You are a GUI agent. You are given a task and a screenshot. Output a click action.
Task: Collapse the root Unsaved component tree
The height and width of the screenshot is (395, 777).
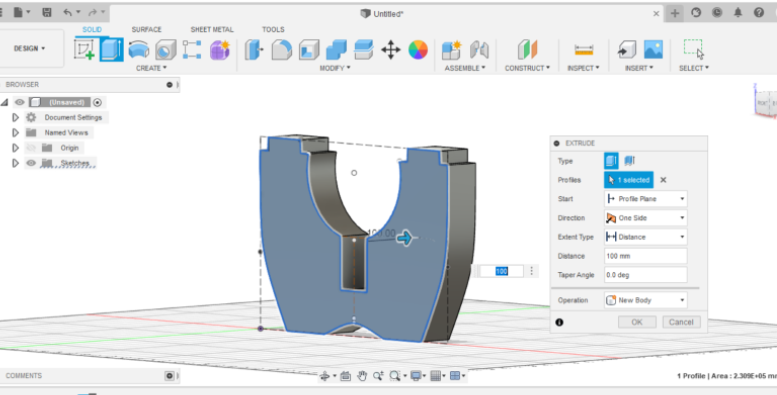click(x=5, y=103)
